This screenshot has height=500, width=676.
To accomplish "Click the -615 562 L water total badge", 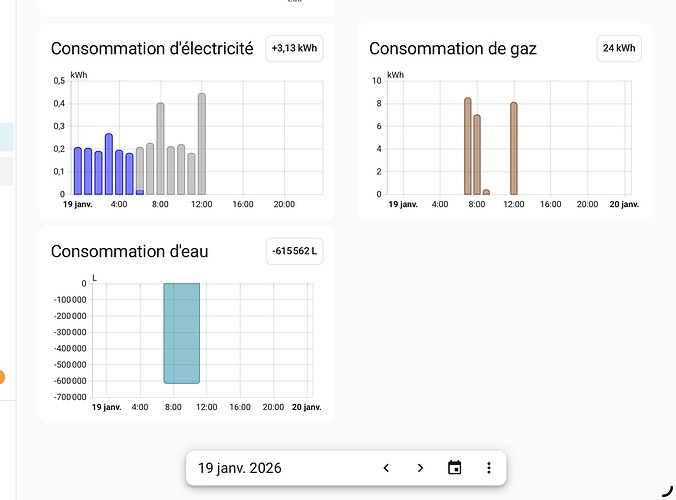I will (x=294, y=250).
